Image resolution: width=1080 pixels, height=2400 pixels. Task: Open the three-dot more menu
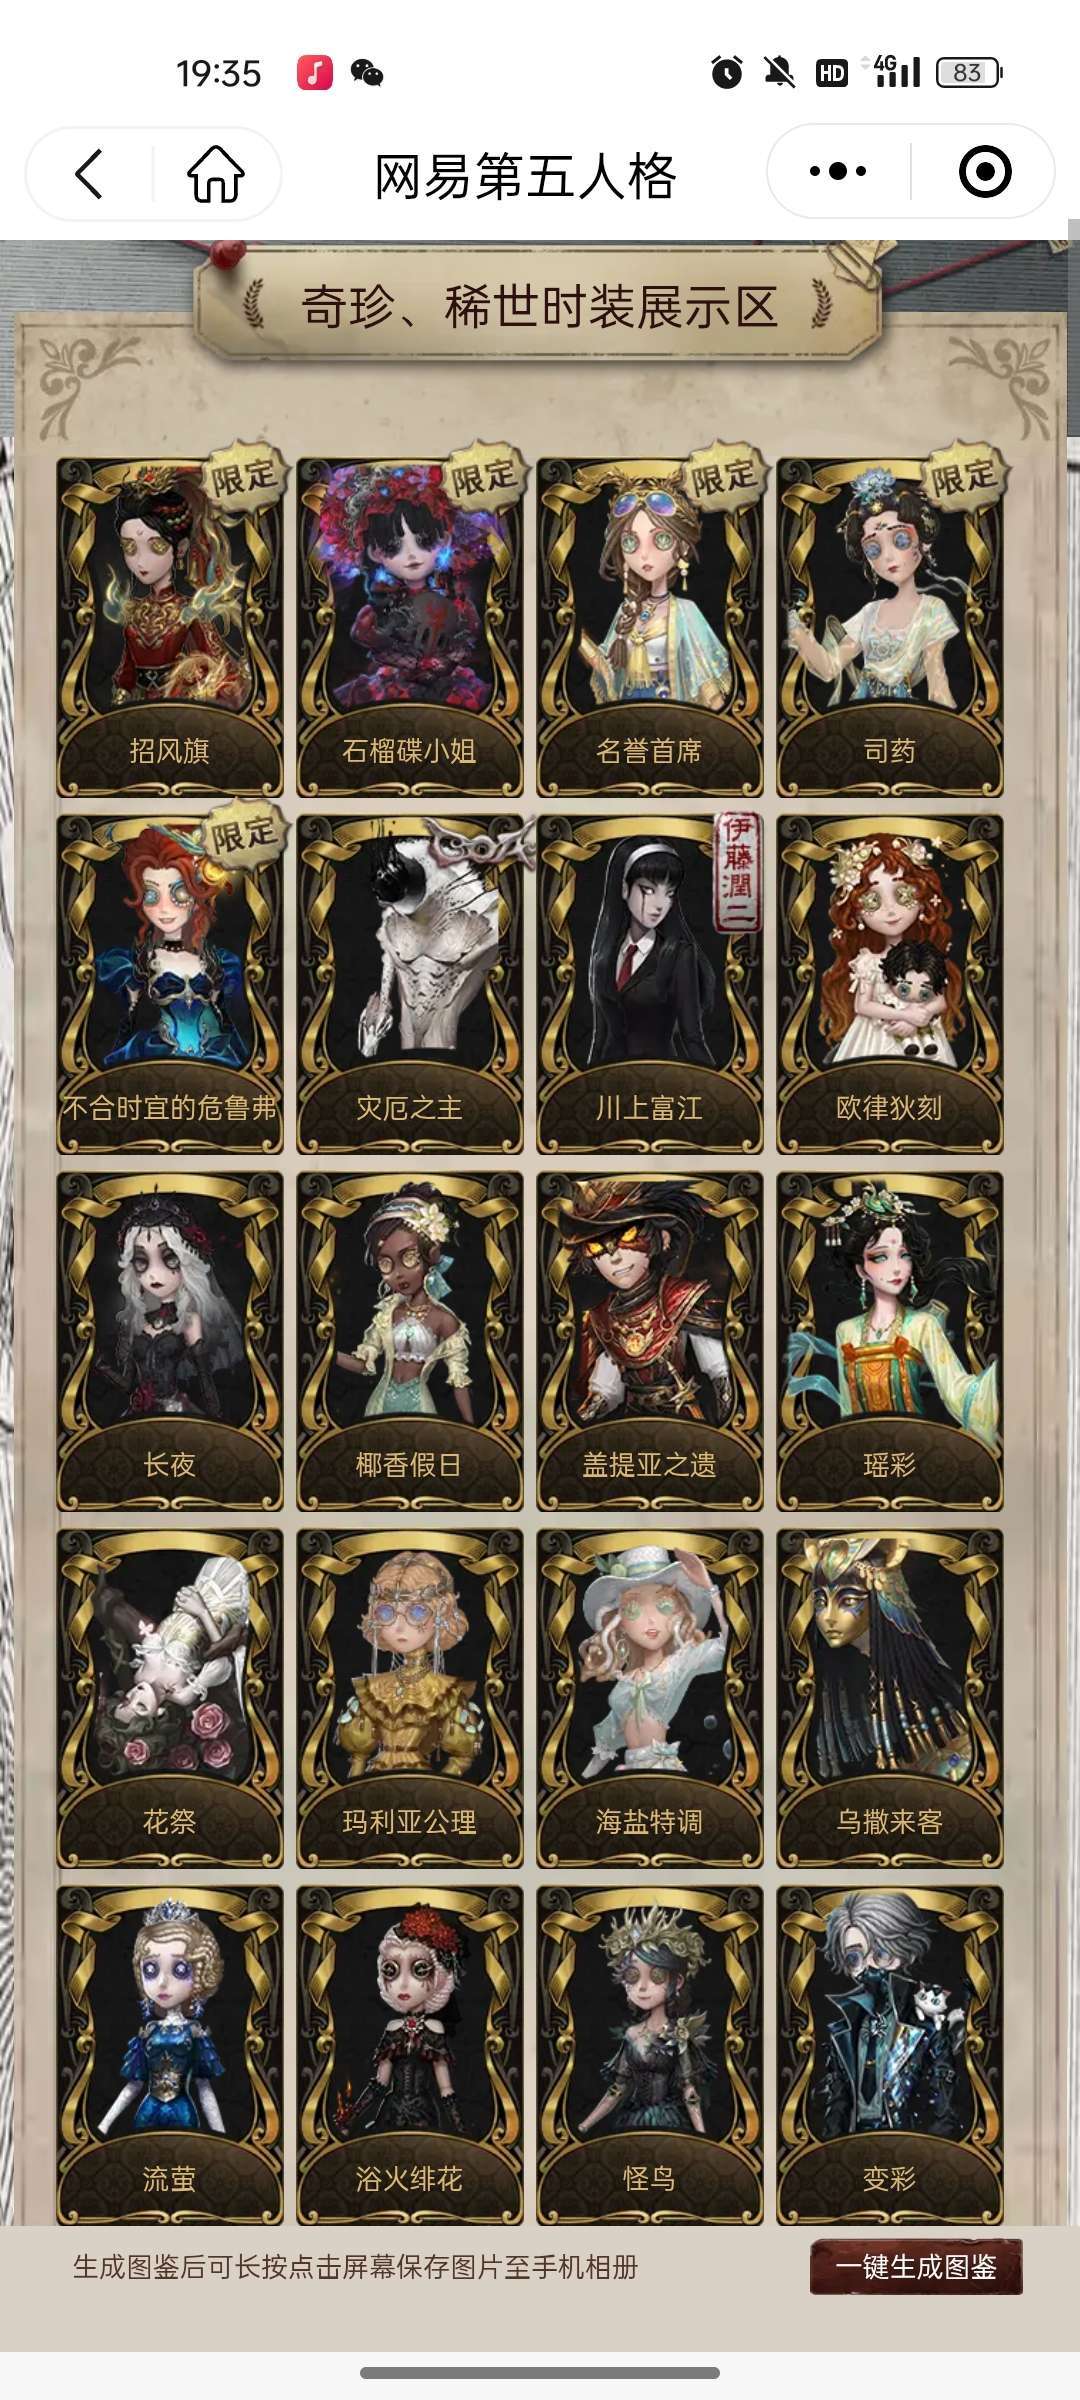coord(838,171)
